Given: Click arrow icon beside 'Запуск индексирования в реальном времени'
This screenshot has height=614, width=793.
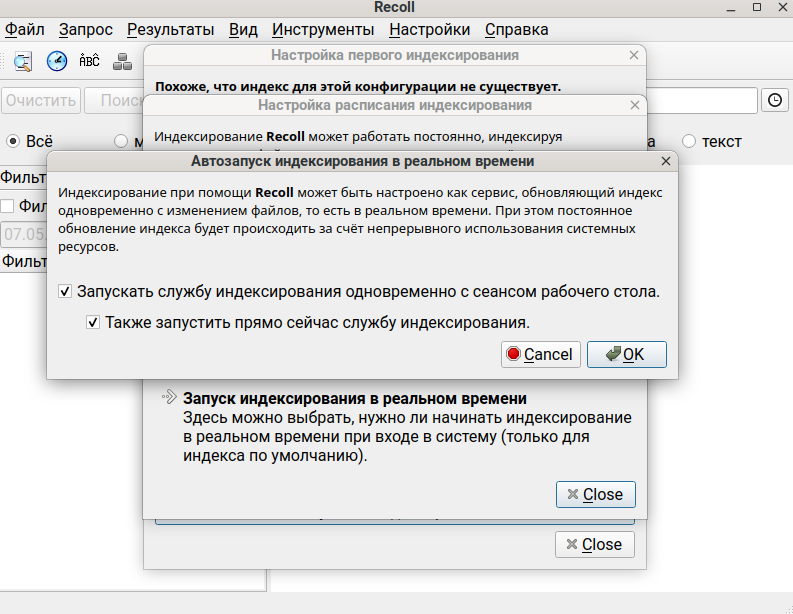Looking at the screenshot, I should coord(169,397).
